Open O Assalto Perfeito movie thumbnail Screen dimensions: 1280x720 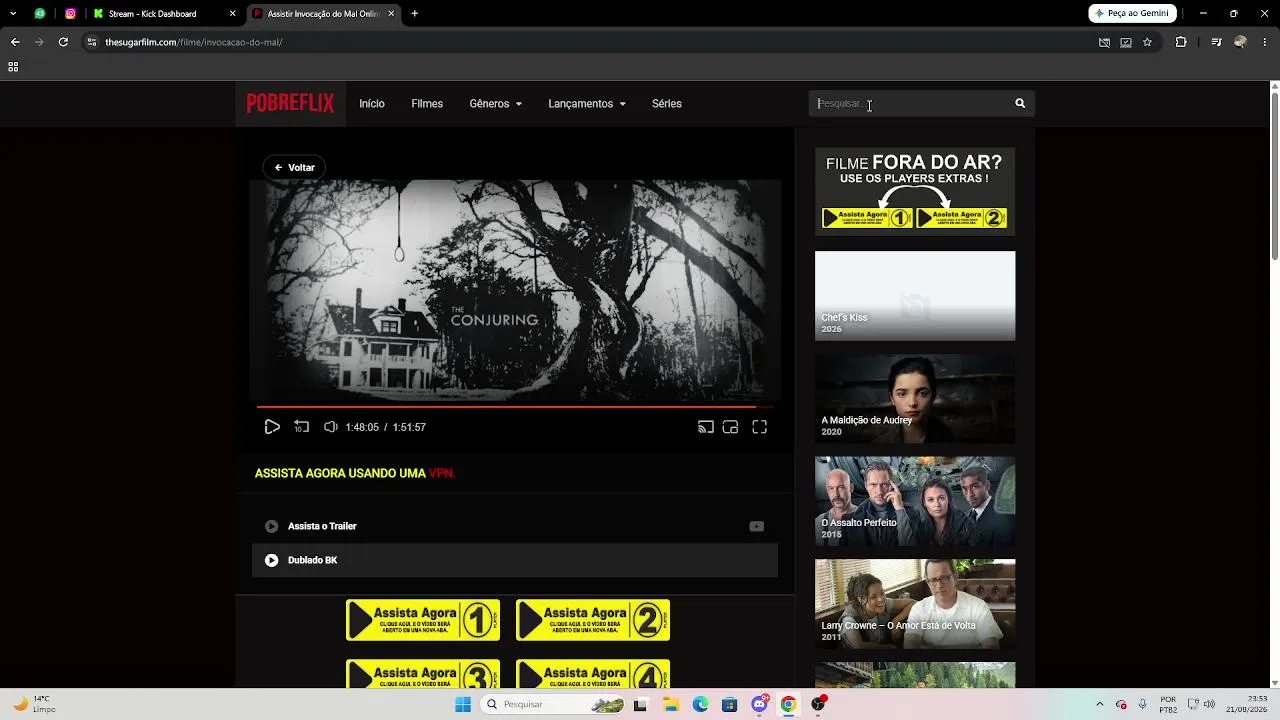pyautogui.click(x=915, y=501)
